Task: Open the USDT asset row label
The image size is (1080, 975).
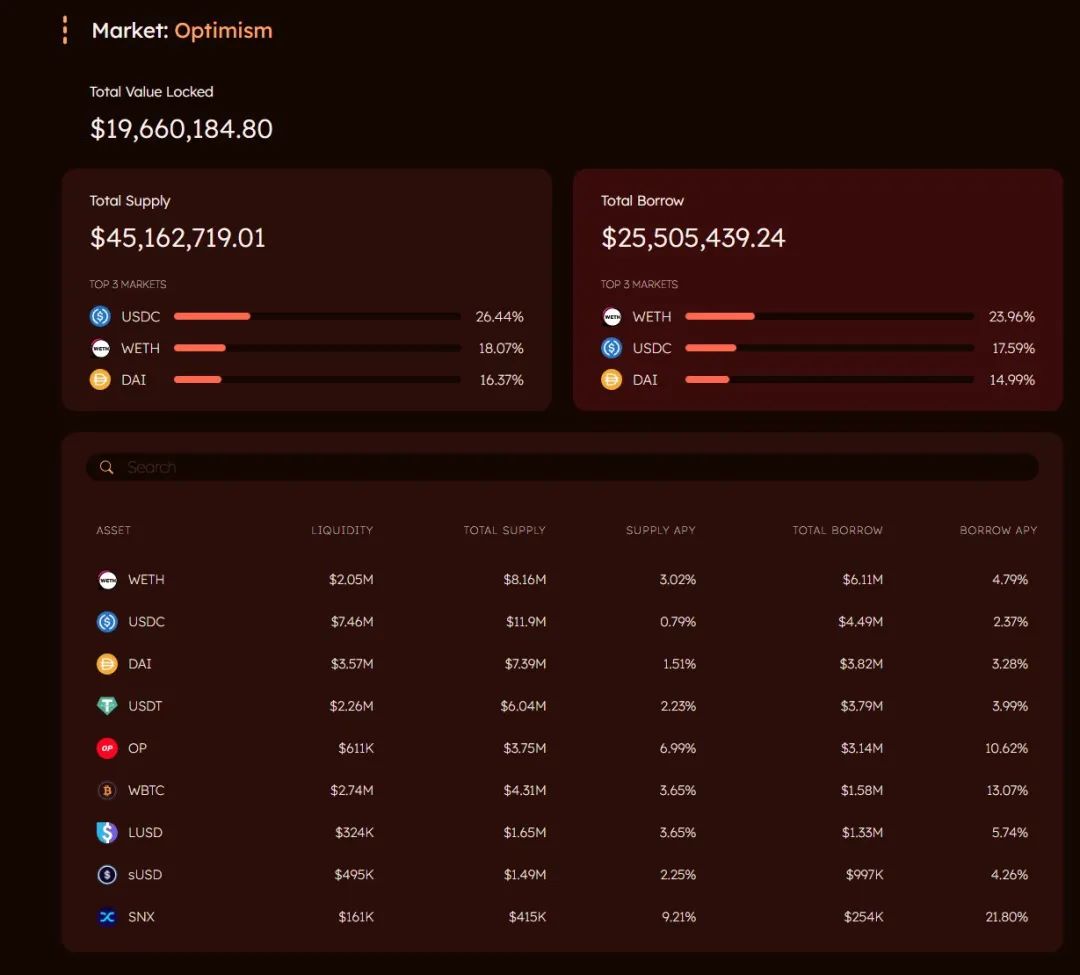Action: pos(145,706)
